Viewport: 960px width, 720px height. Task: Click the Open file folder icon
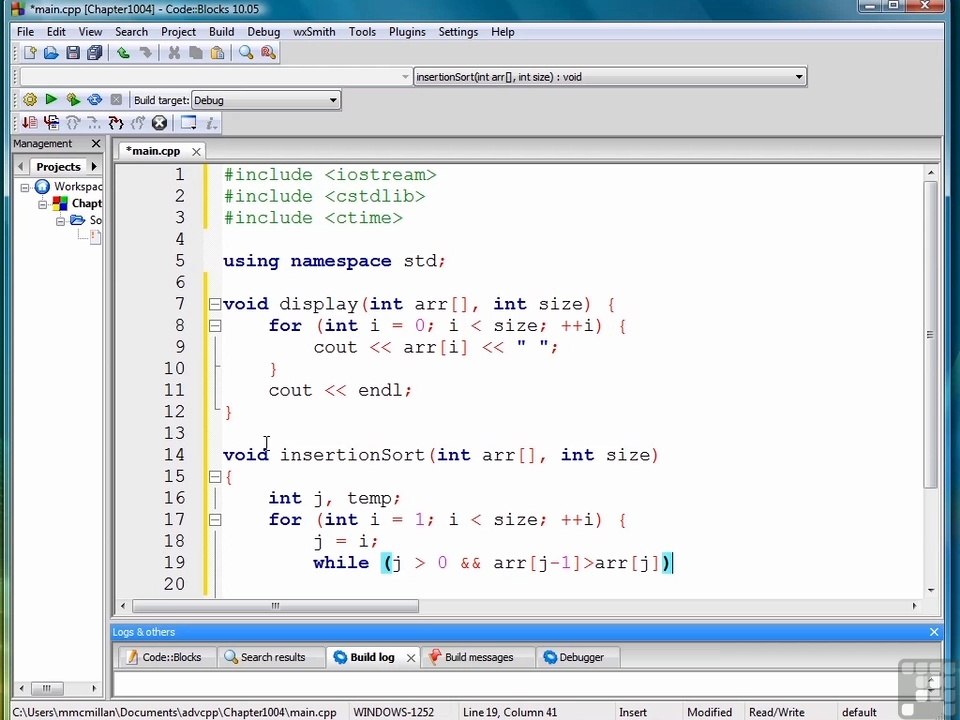pos(51,53)
